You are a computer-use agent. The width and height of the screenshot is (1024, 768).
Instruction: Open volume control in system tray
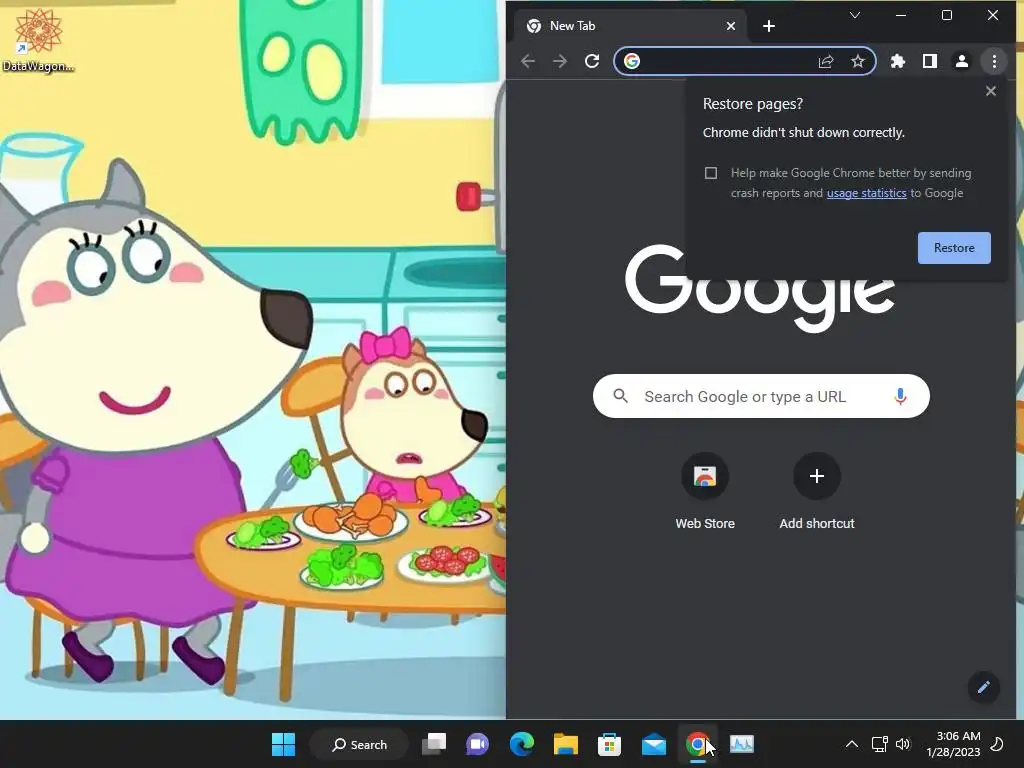pos(903,744)
